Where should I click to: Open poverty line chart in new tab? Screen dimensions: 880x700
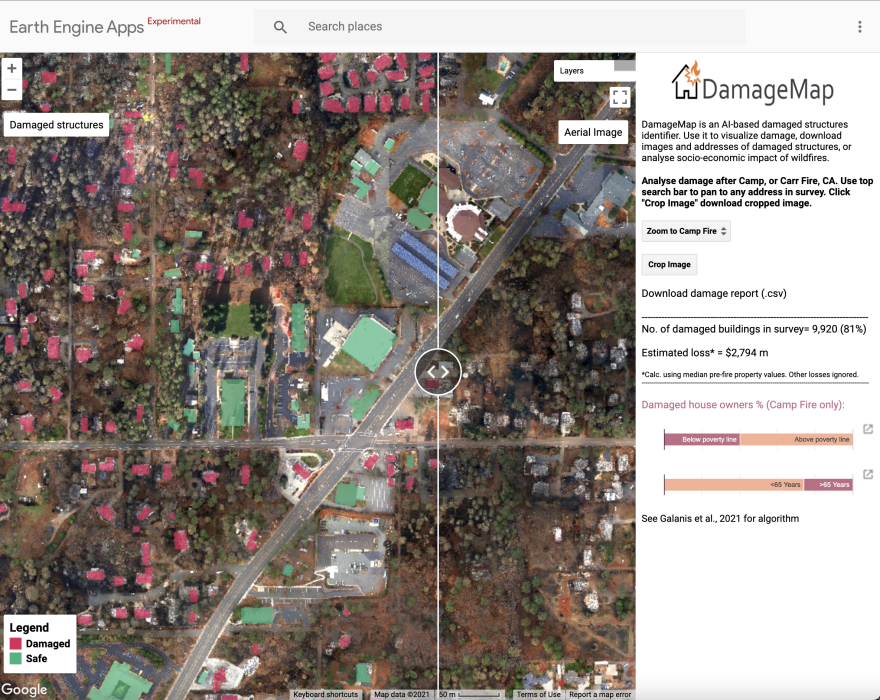(x=868, y=429)
